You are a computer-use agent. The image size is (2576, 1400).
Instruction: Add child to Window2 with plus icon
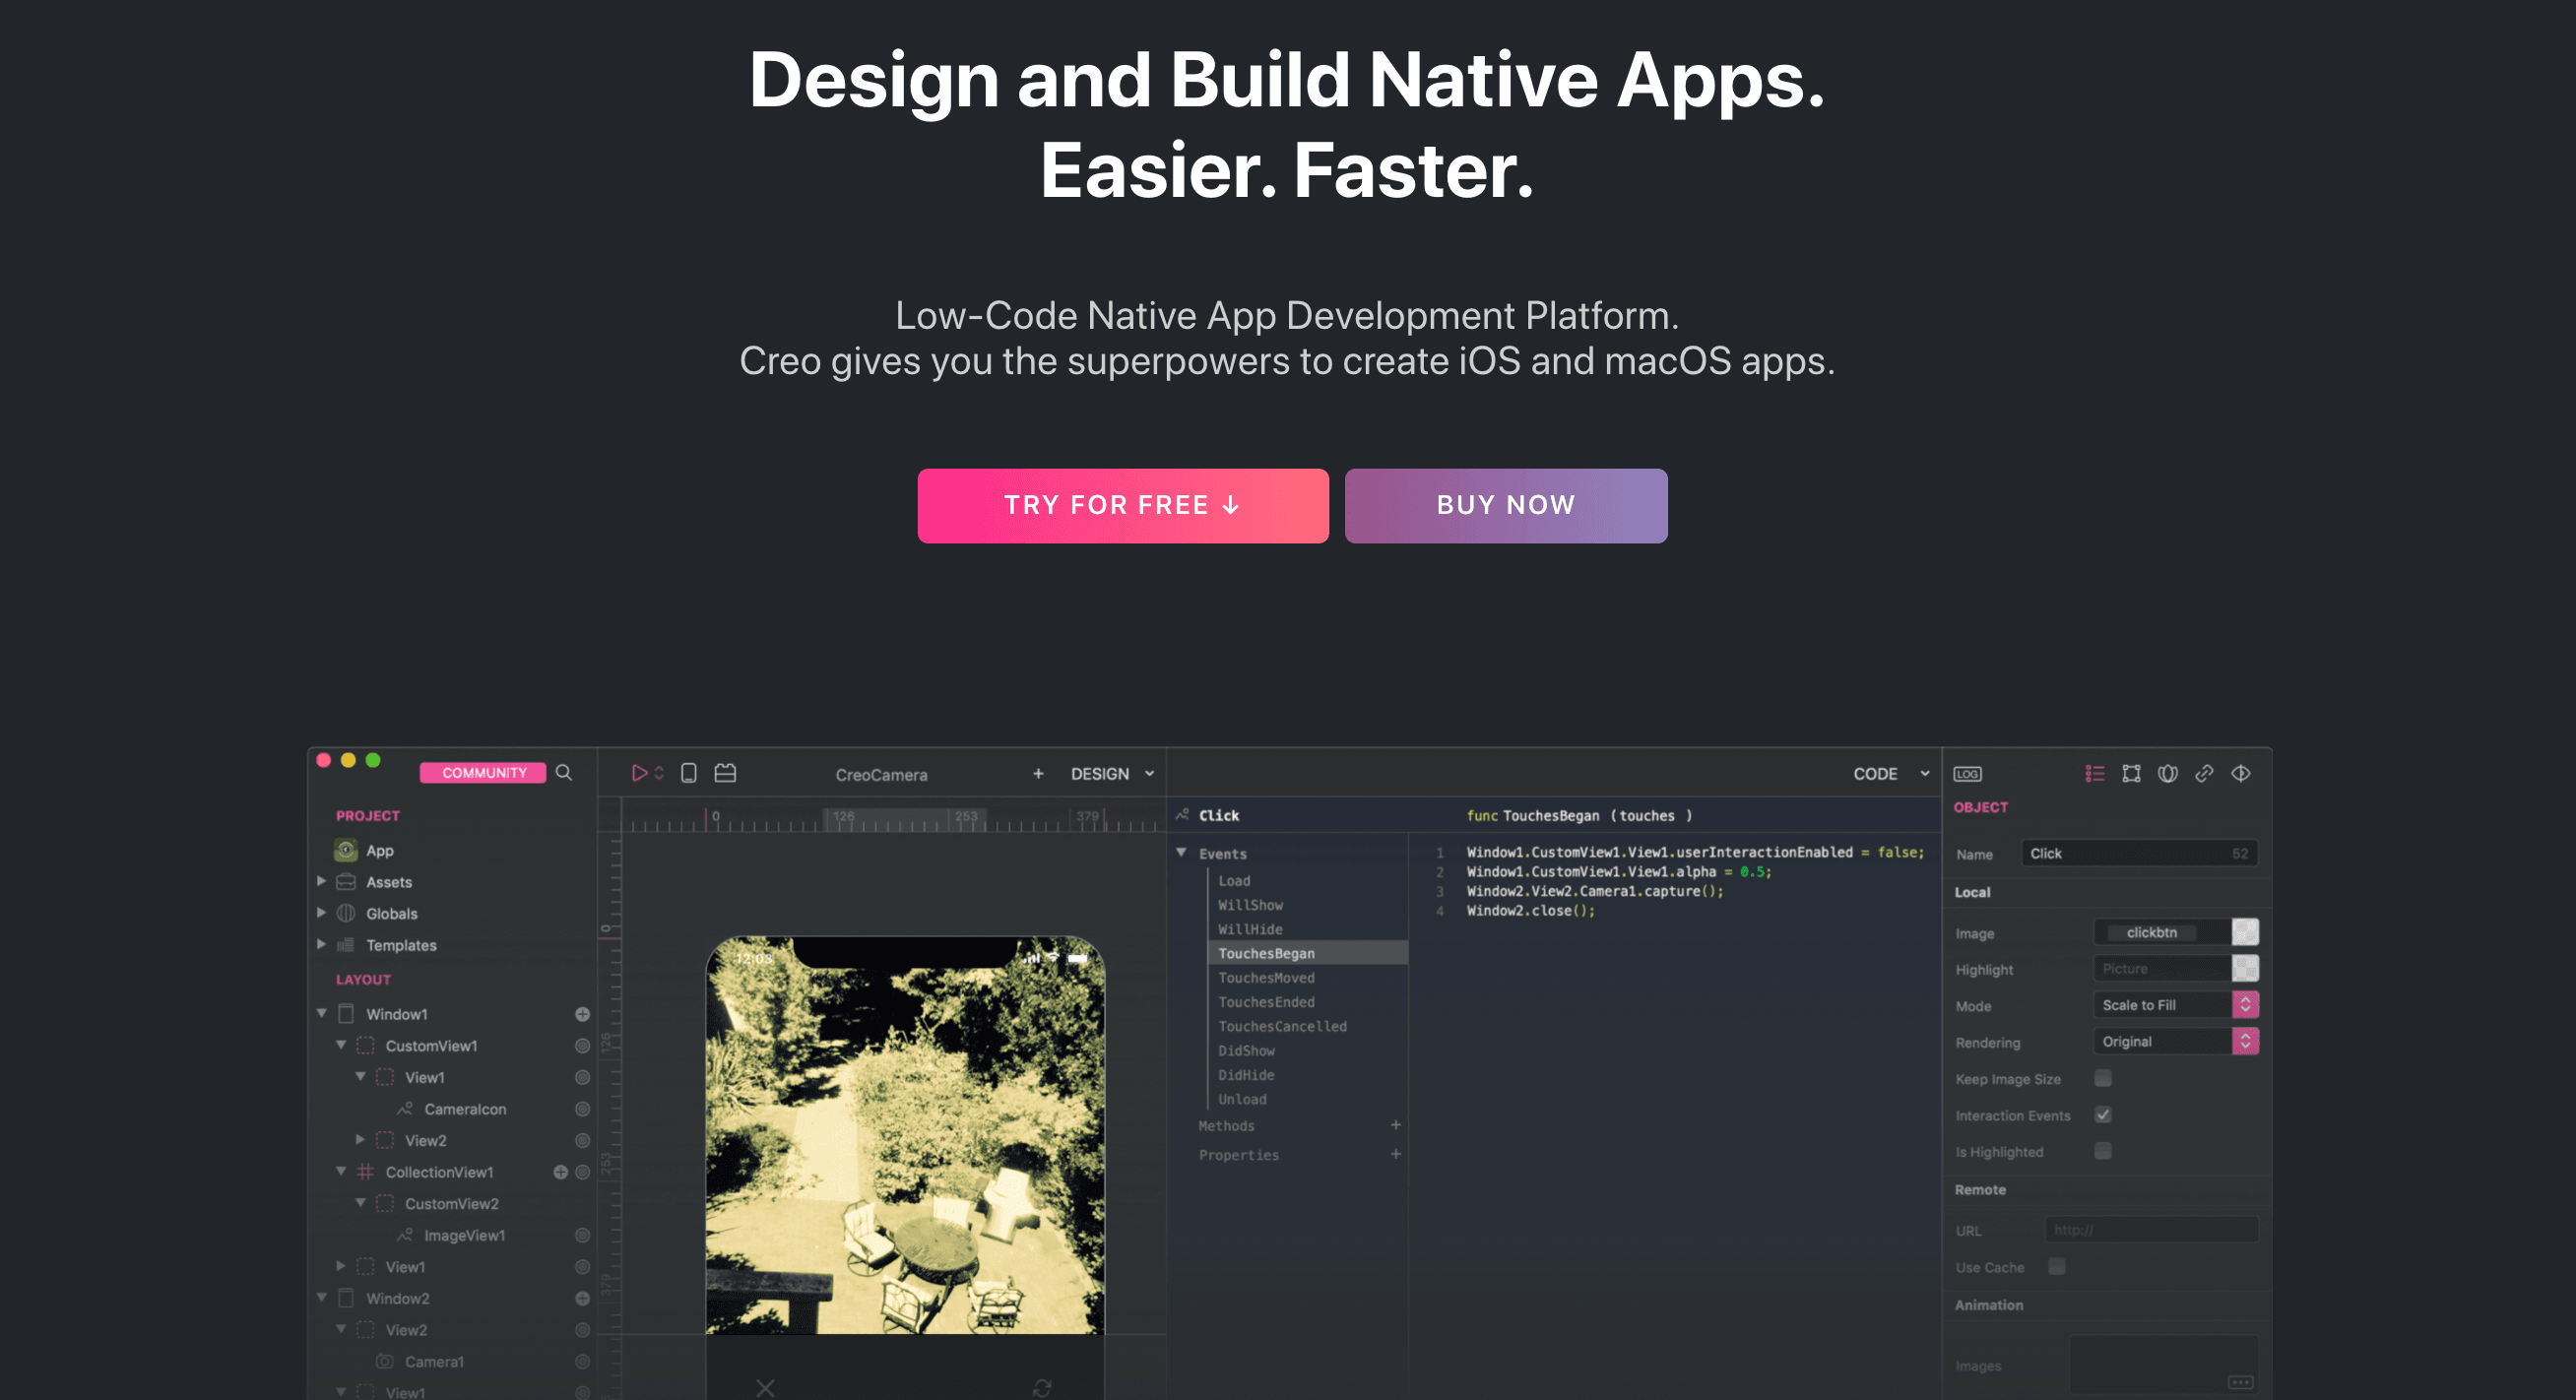point(582,1298)
